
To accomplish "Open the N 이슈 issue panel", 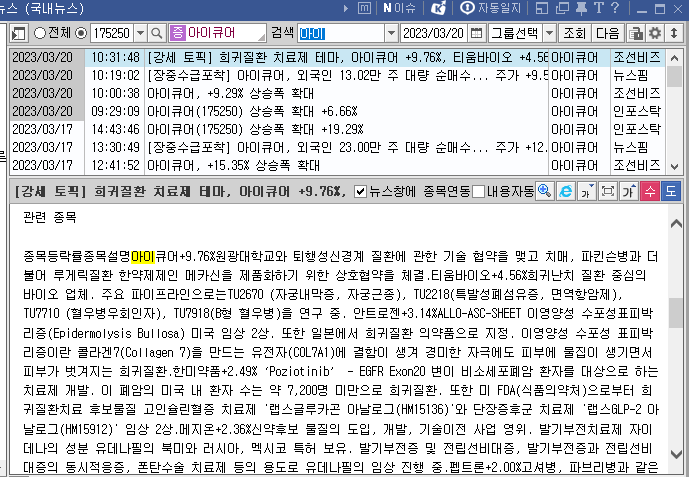I will pyautogui.click(x=399, y=8).
